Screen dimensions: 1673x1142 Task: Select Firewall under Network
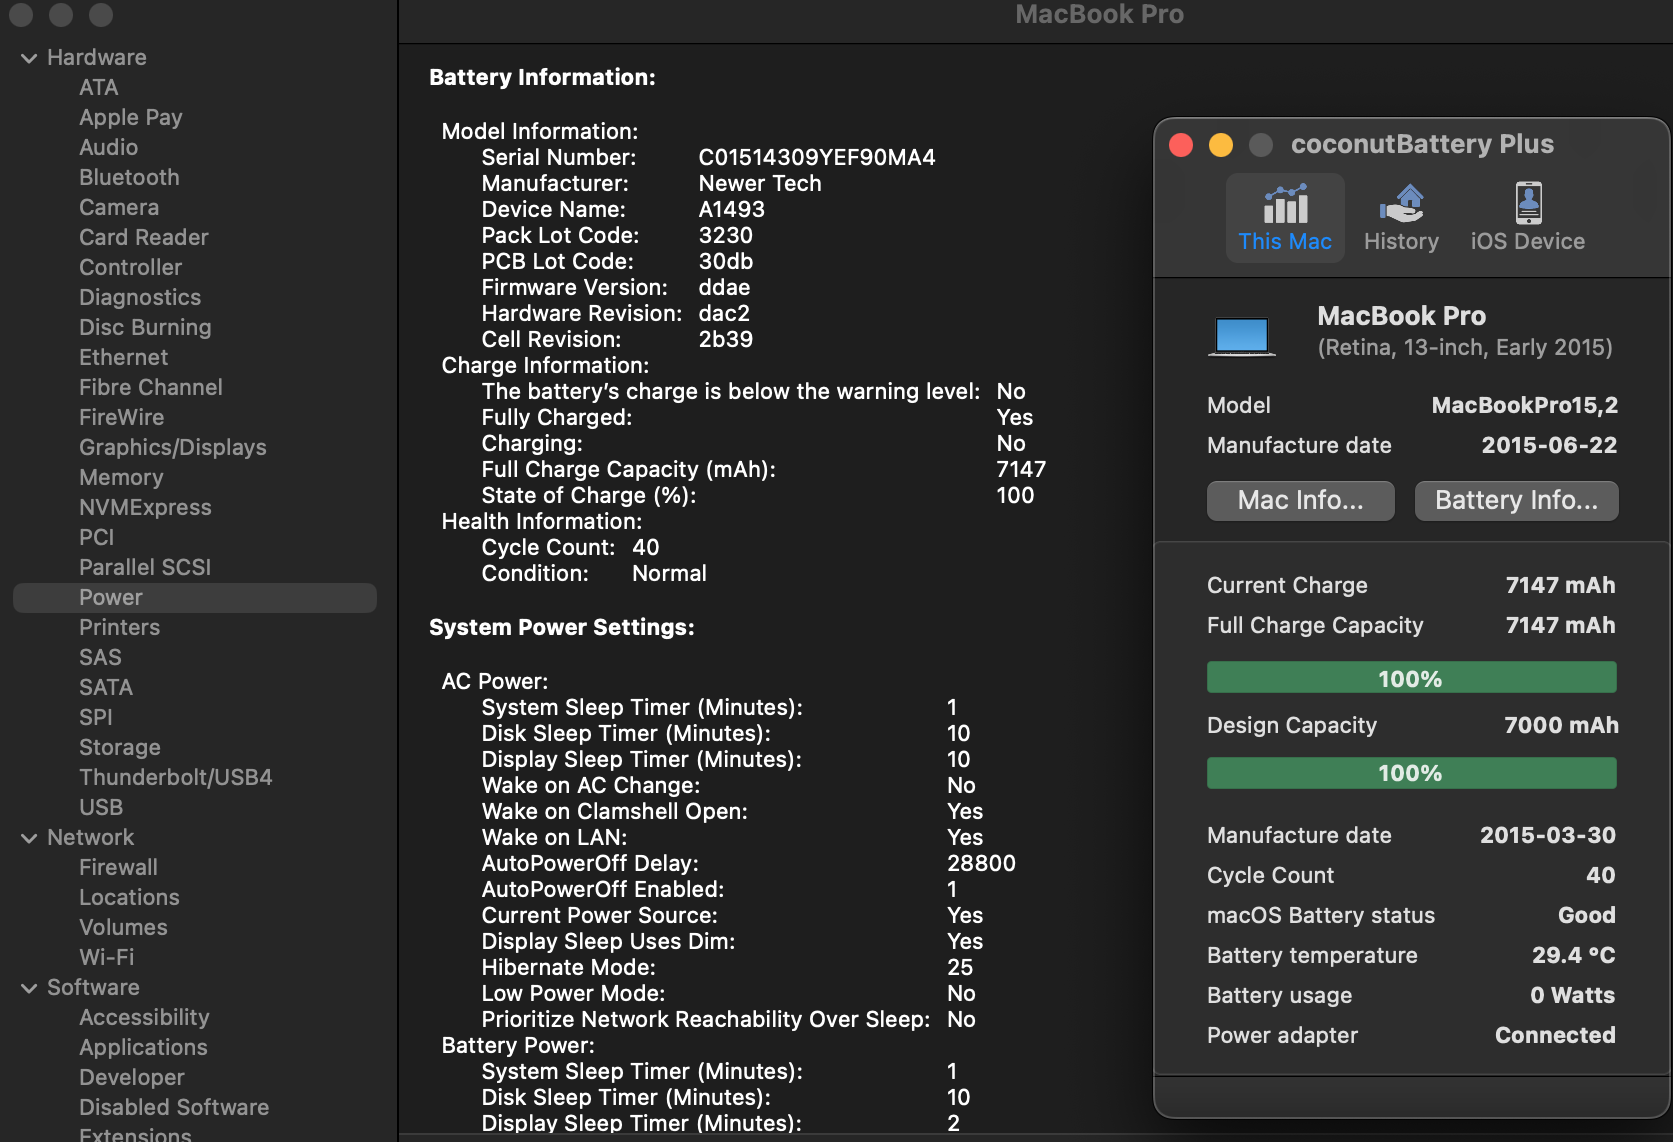tap(119, 868)
